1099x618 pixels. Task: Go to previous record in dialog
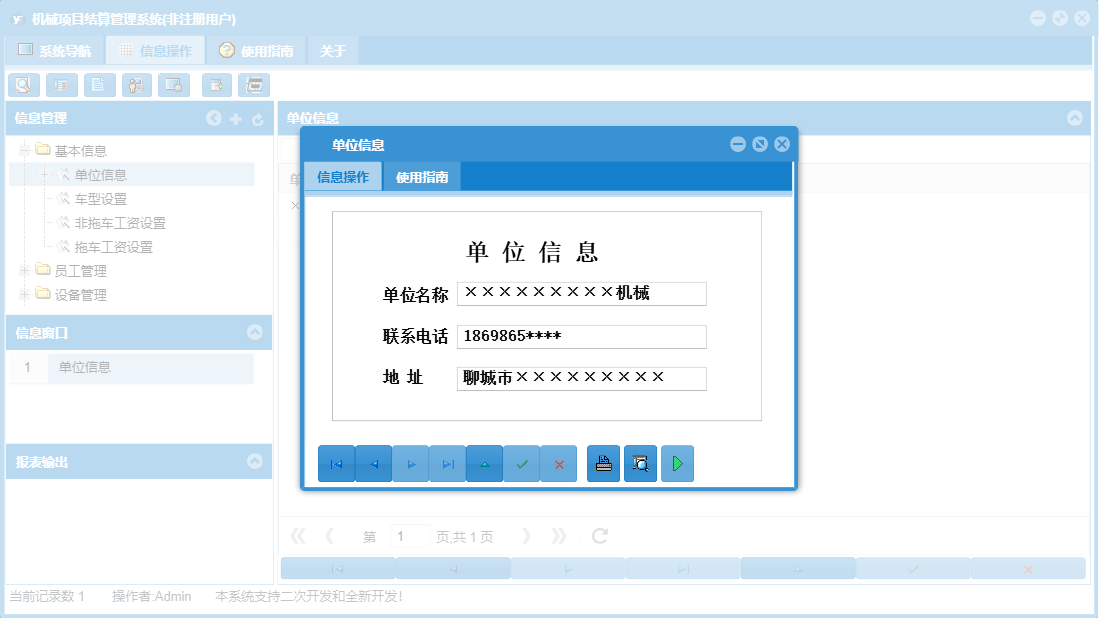(373, 463)
